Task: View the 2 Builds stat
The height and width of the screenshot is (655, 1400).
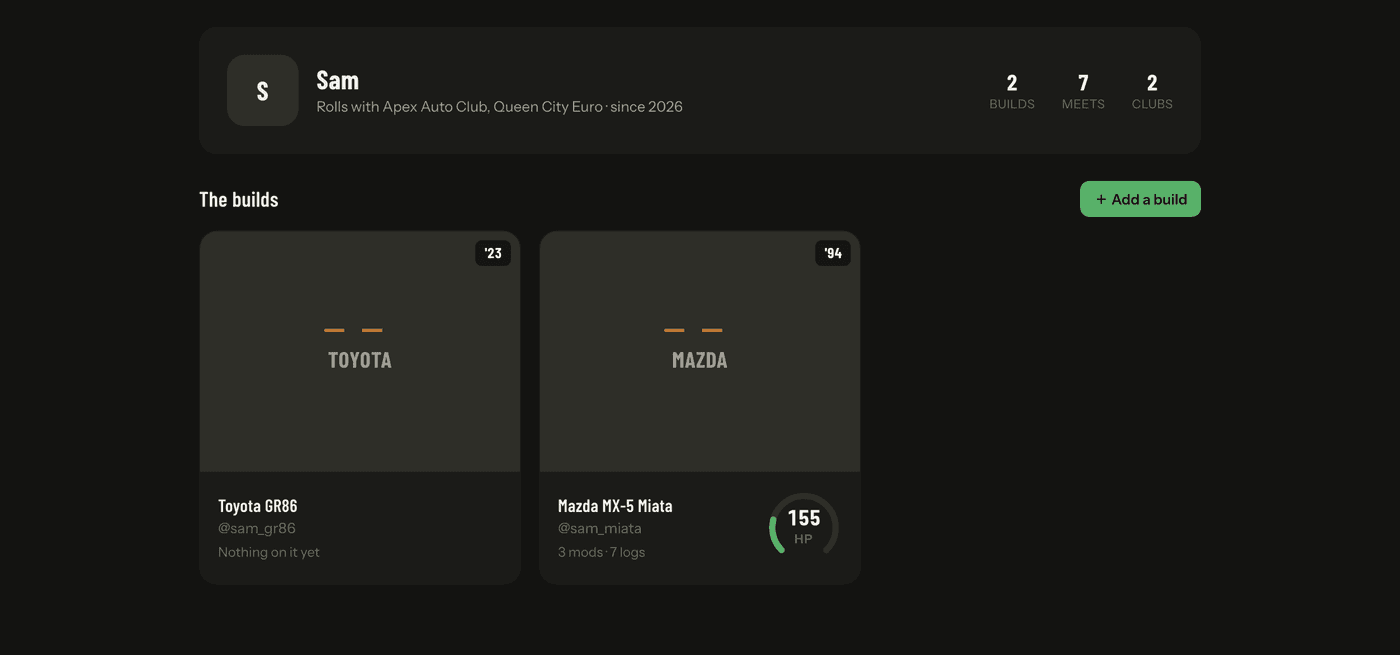Action: tap(1012, 91)
